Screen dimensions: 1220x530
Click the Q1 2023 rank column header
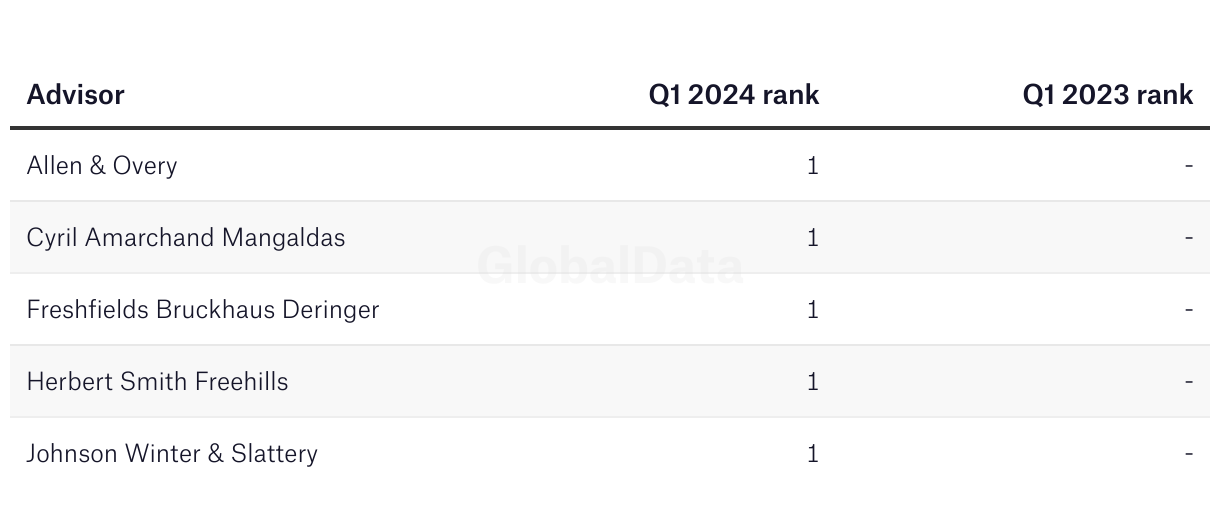(1108, 95)
